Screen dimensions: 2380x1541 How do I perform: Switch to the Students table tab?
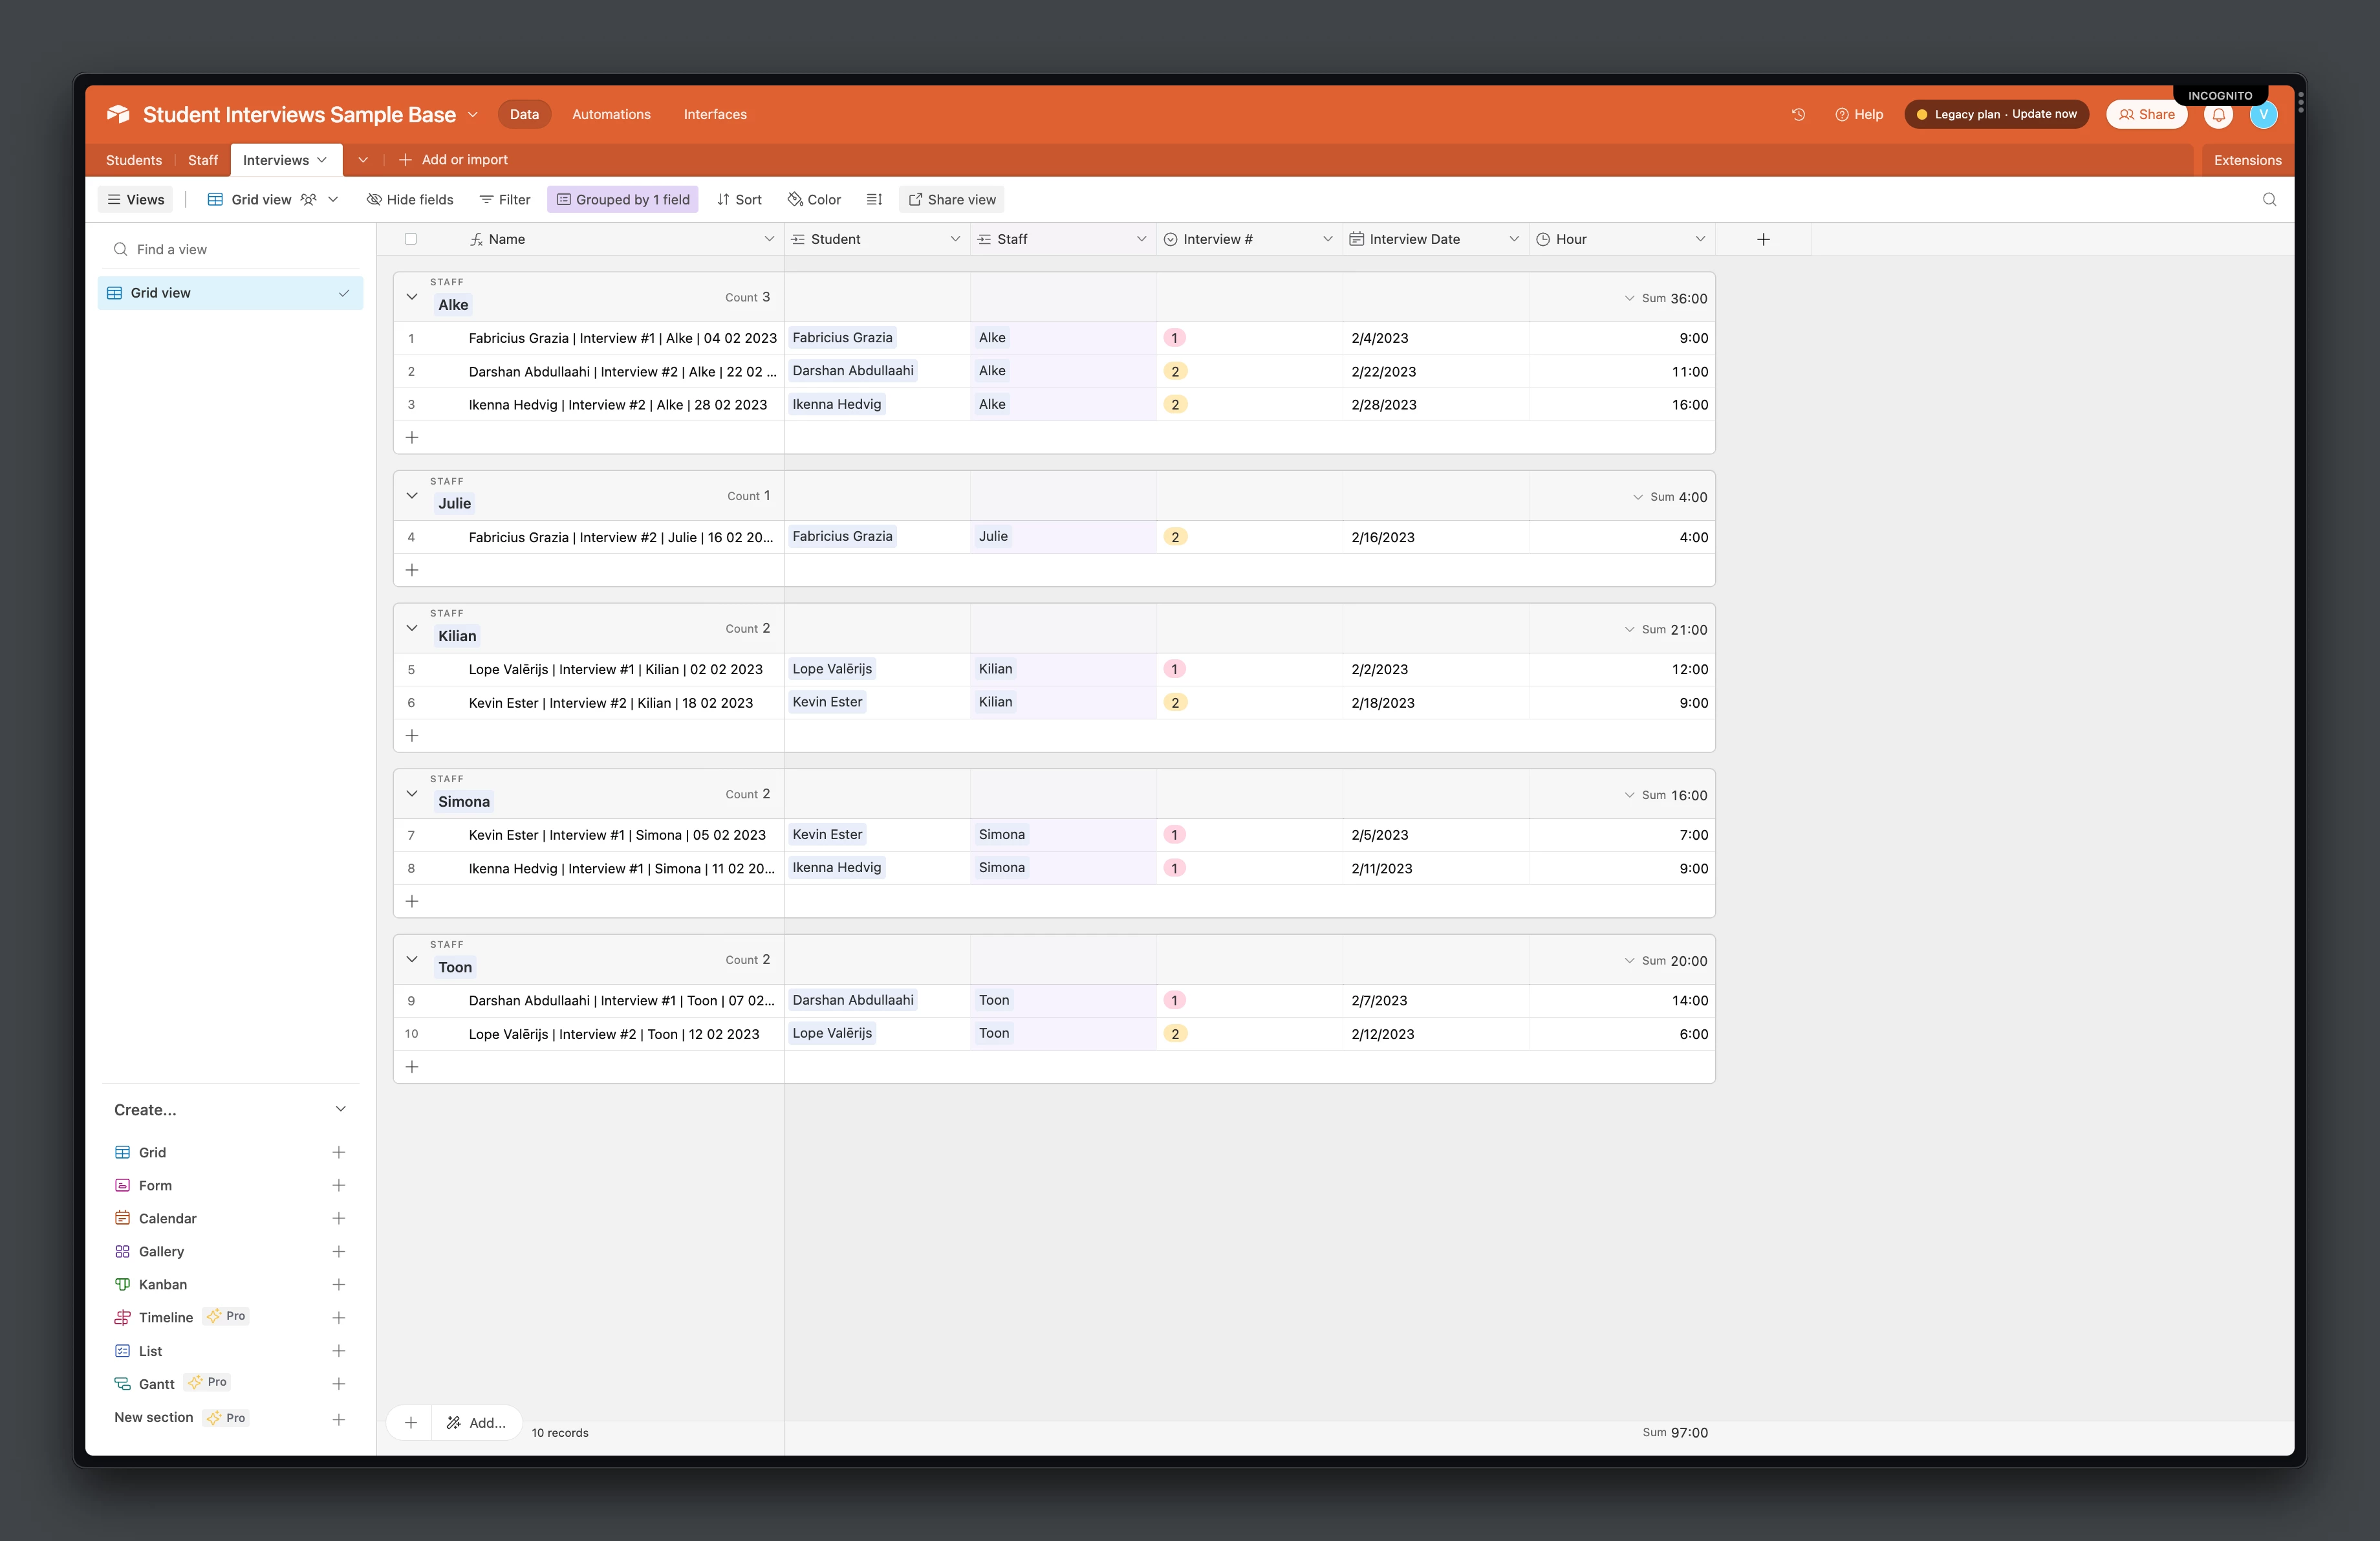pyautogui.click(x=134, y=160)
